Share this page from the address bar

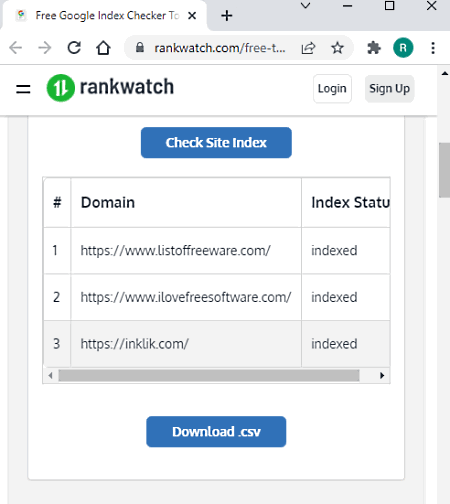[x=308, y=48]
